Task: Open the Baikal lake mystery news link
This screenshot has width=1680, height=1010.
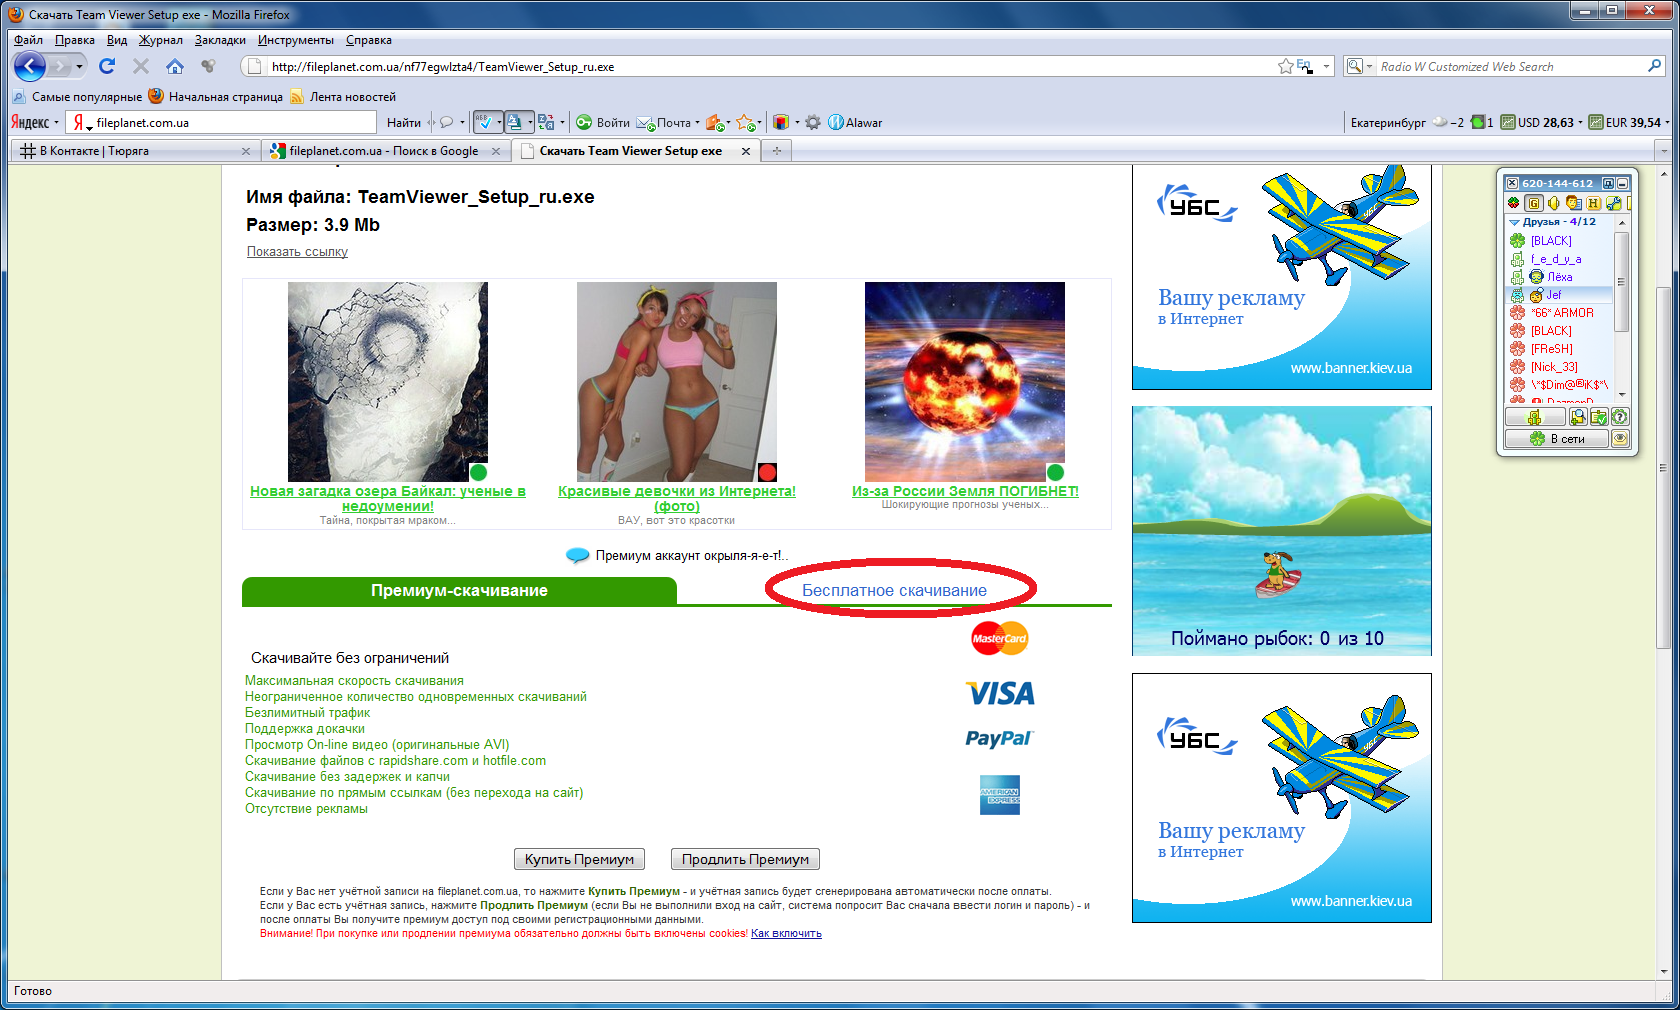Action: [388, 498]
